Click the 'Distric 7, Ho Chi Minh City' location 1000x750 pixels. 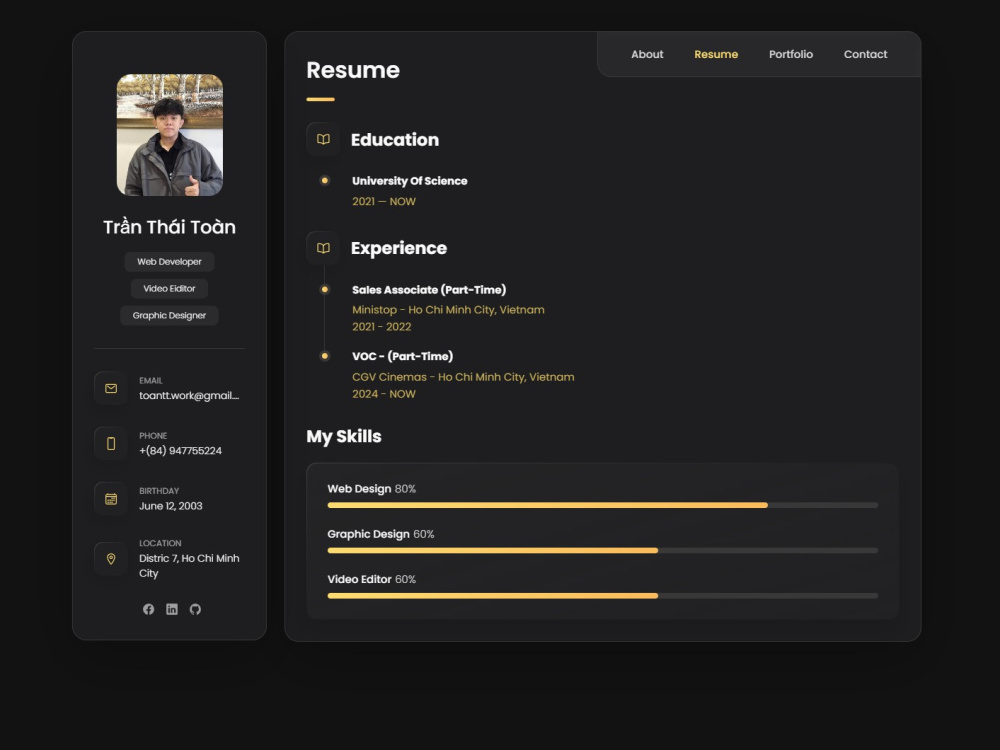click(189, 566)
